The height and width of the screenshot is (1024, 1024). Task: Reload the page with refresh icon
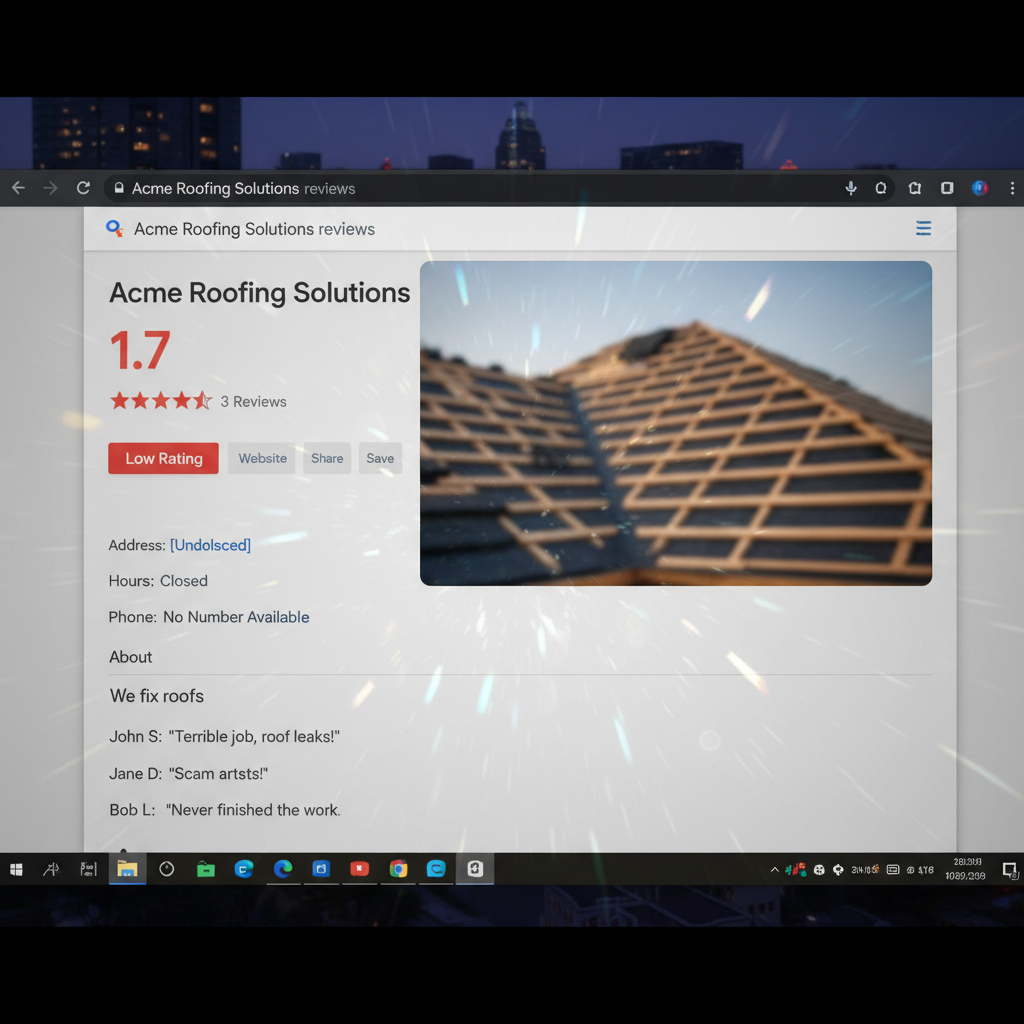pyautogui.click(x=83, y=188)
